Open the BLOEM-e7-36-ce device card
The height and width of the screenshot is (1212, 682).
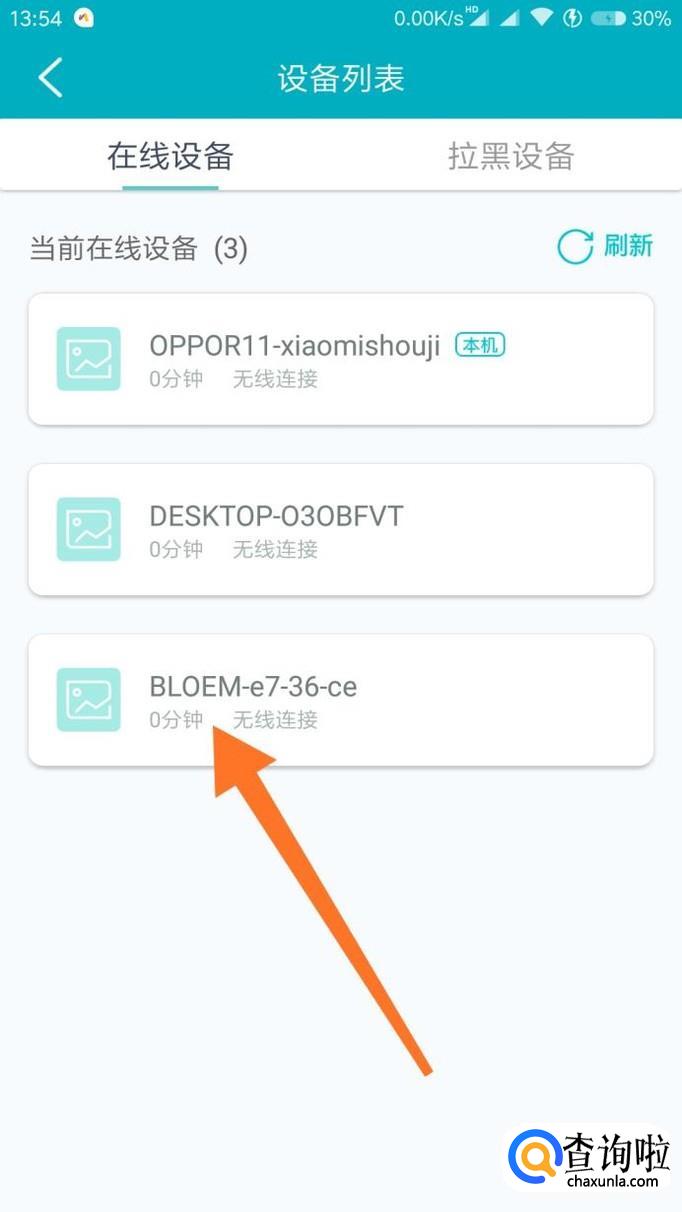point(341,699)
